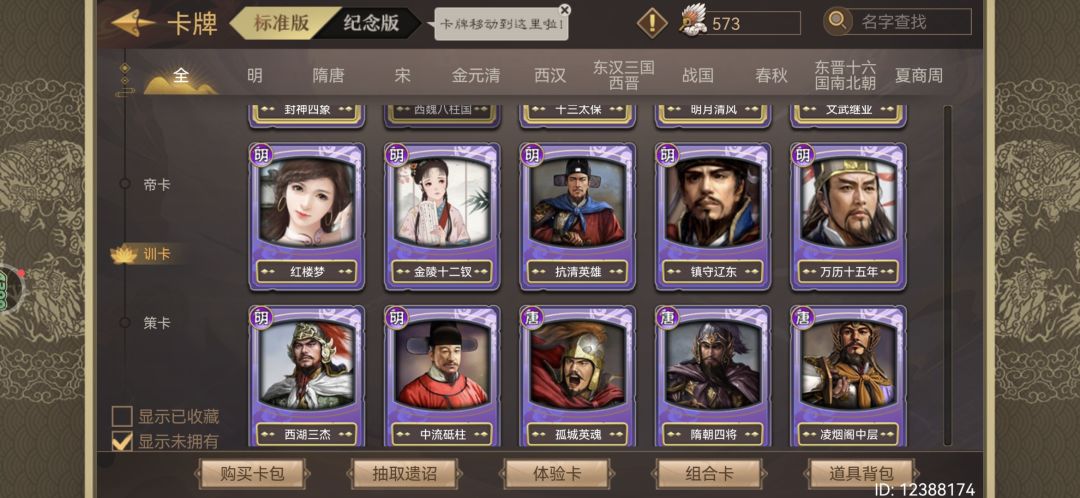
Task: Open 抽取遗诏 button
Action: [404, 473]
